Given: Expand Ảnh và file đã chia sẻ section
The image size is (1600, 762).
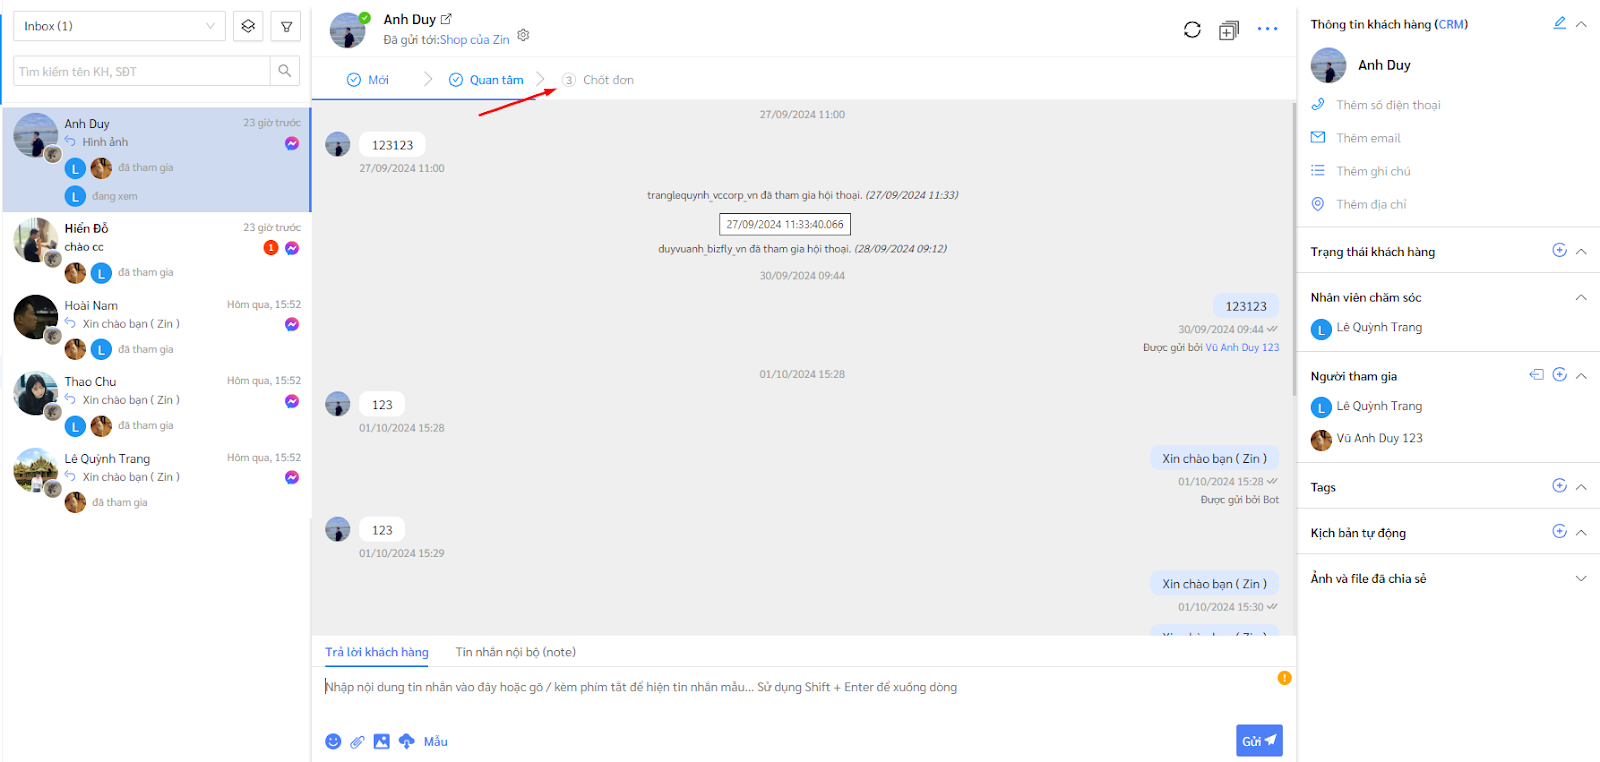Looking at the screenshot, I should [x=1581, y=578].
